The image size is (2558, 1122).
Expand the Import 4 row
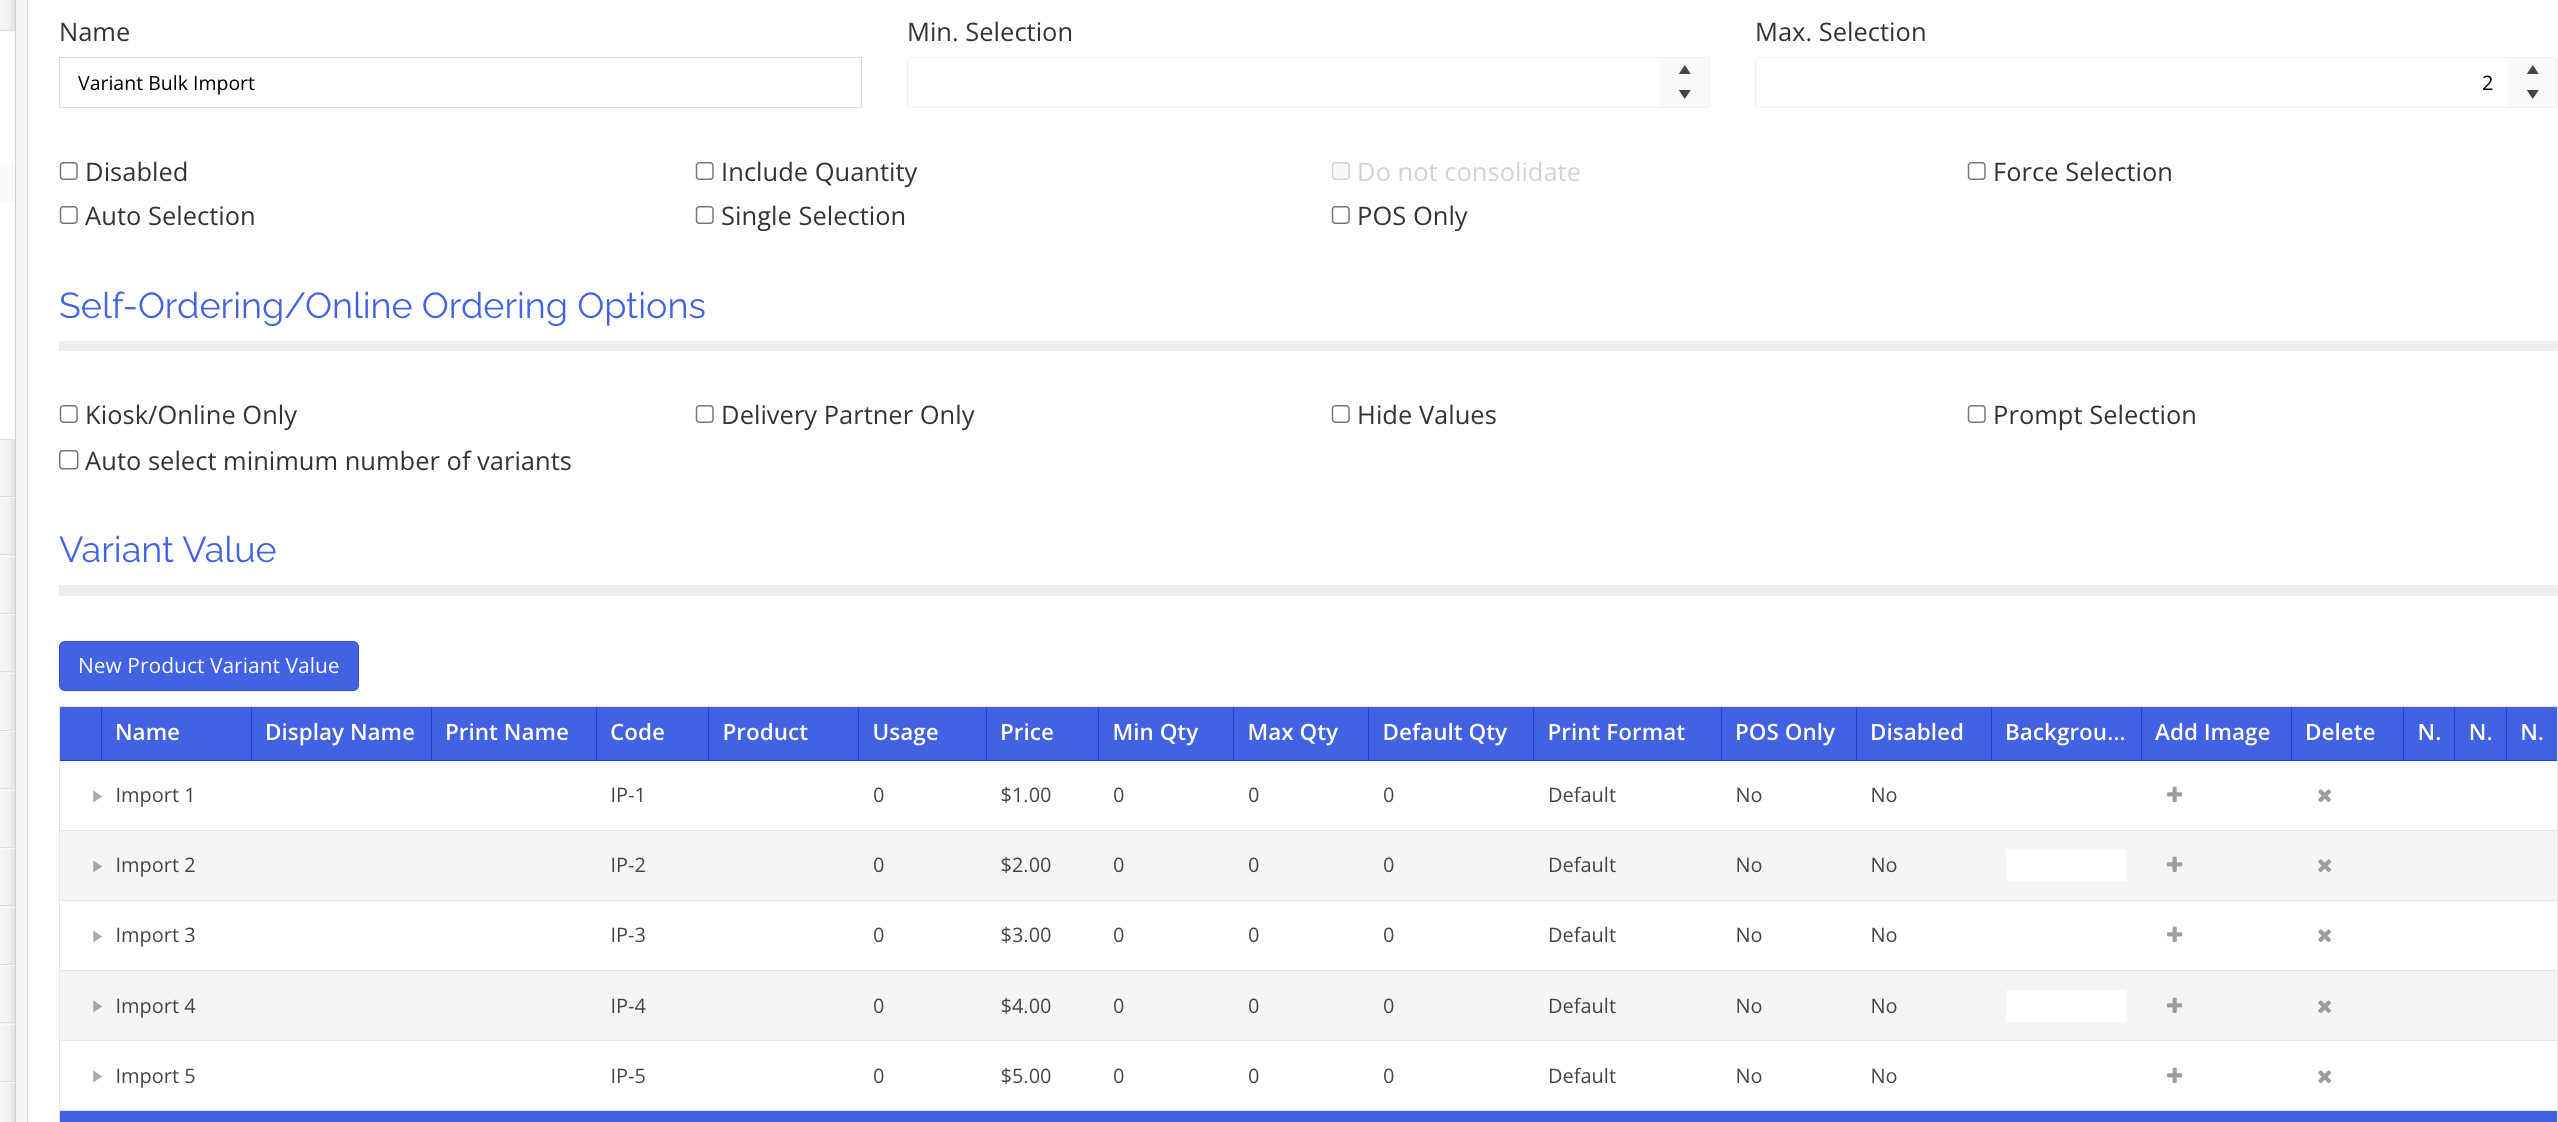(97, 1006)
